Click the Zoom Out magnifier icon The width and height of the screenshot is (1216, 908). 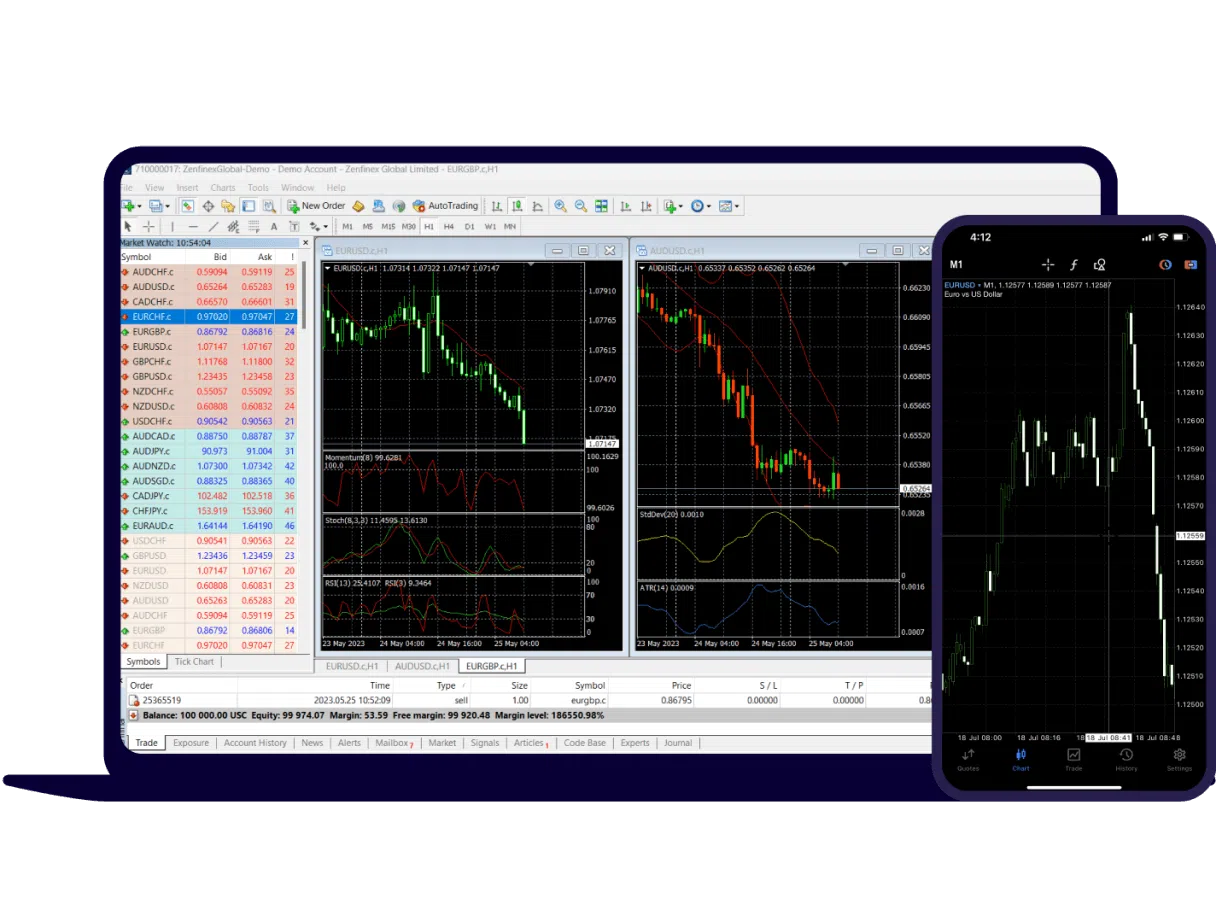pyautogui.click(x=581, y=206)
